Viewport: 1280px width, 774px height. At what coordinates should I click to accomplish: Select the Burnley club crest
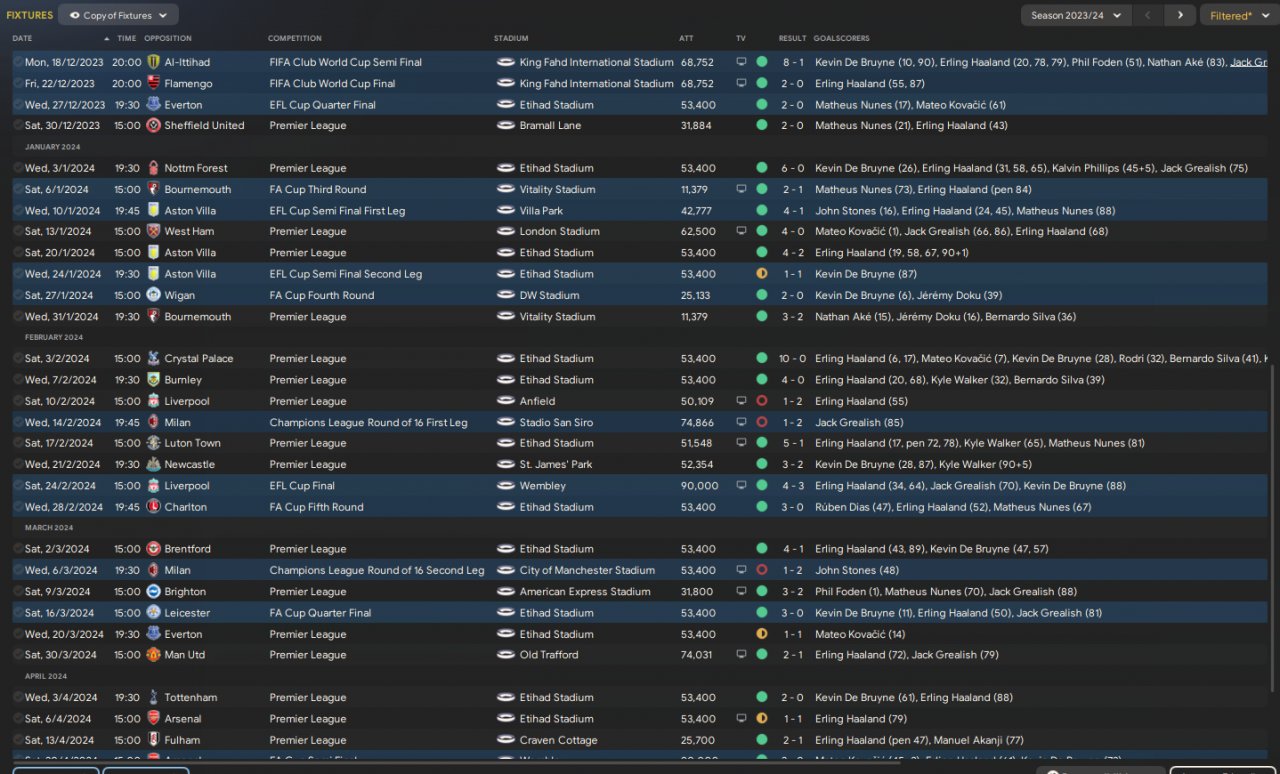point(153,380)
